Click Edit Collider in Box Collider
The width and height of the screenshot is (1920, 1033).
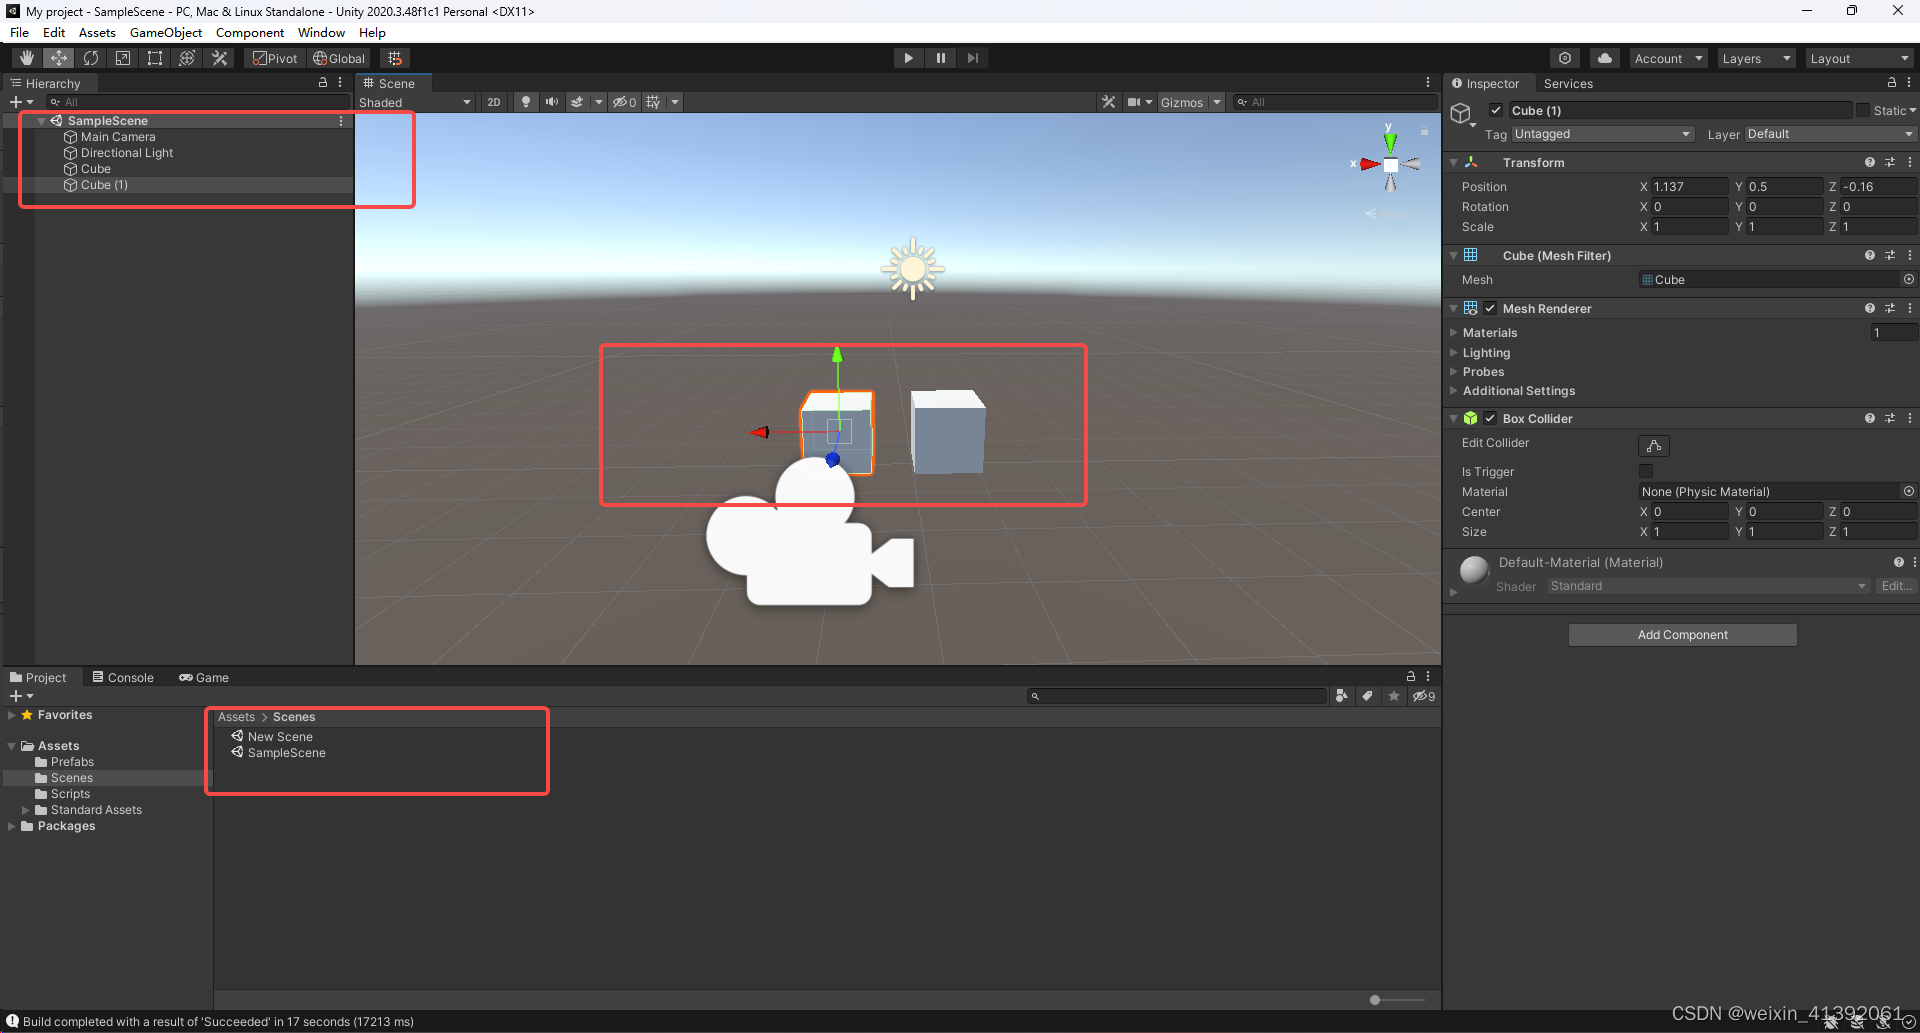1653,446
